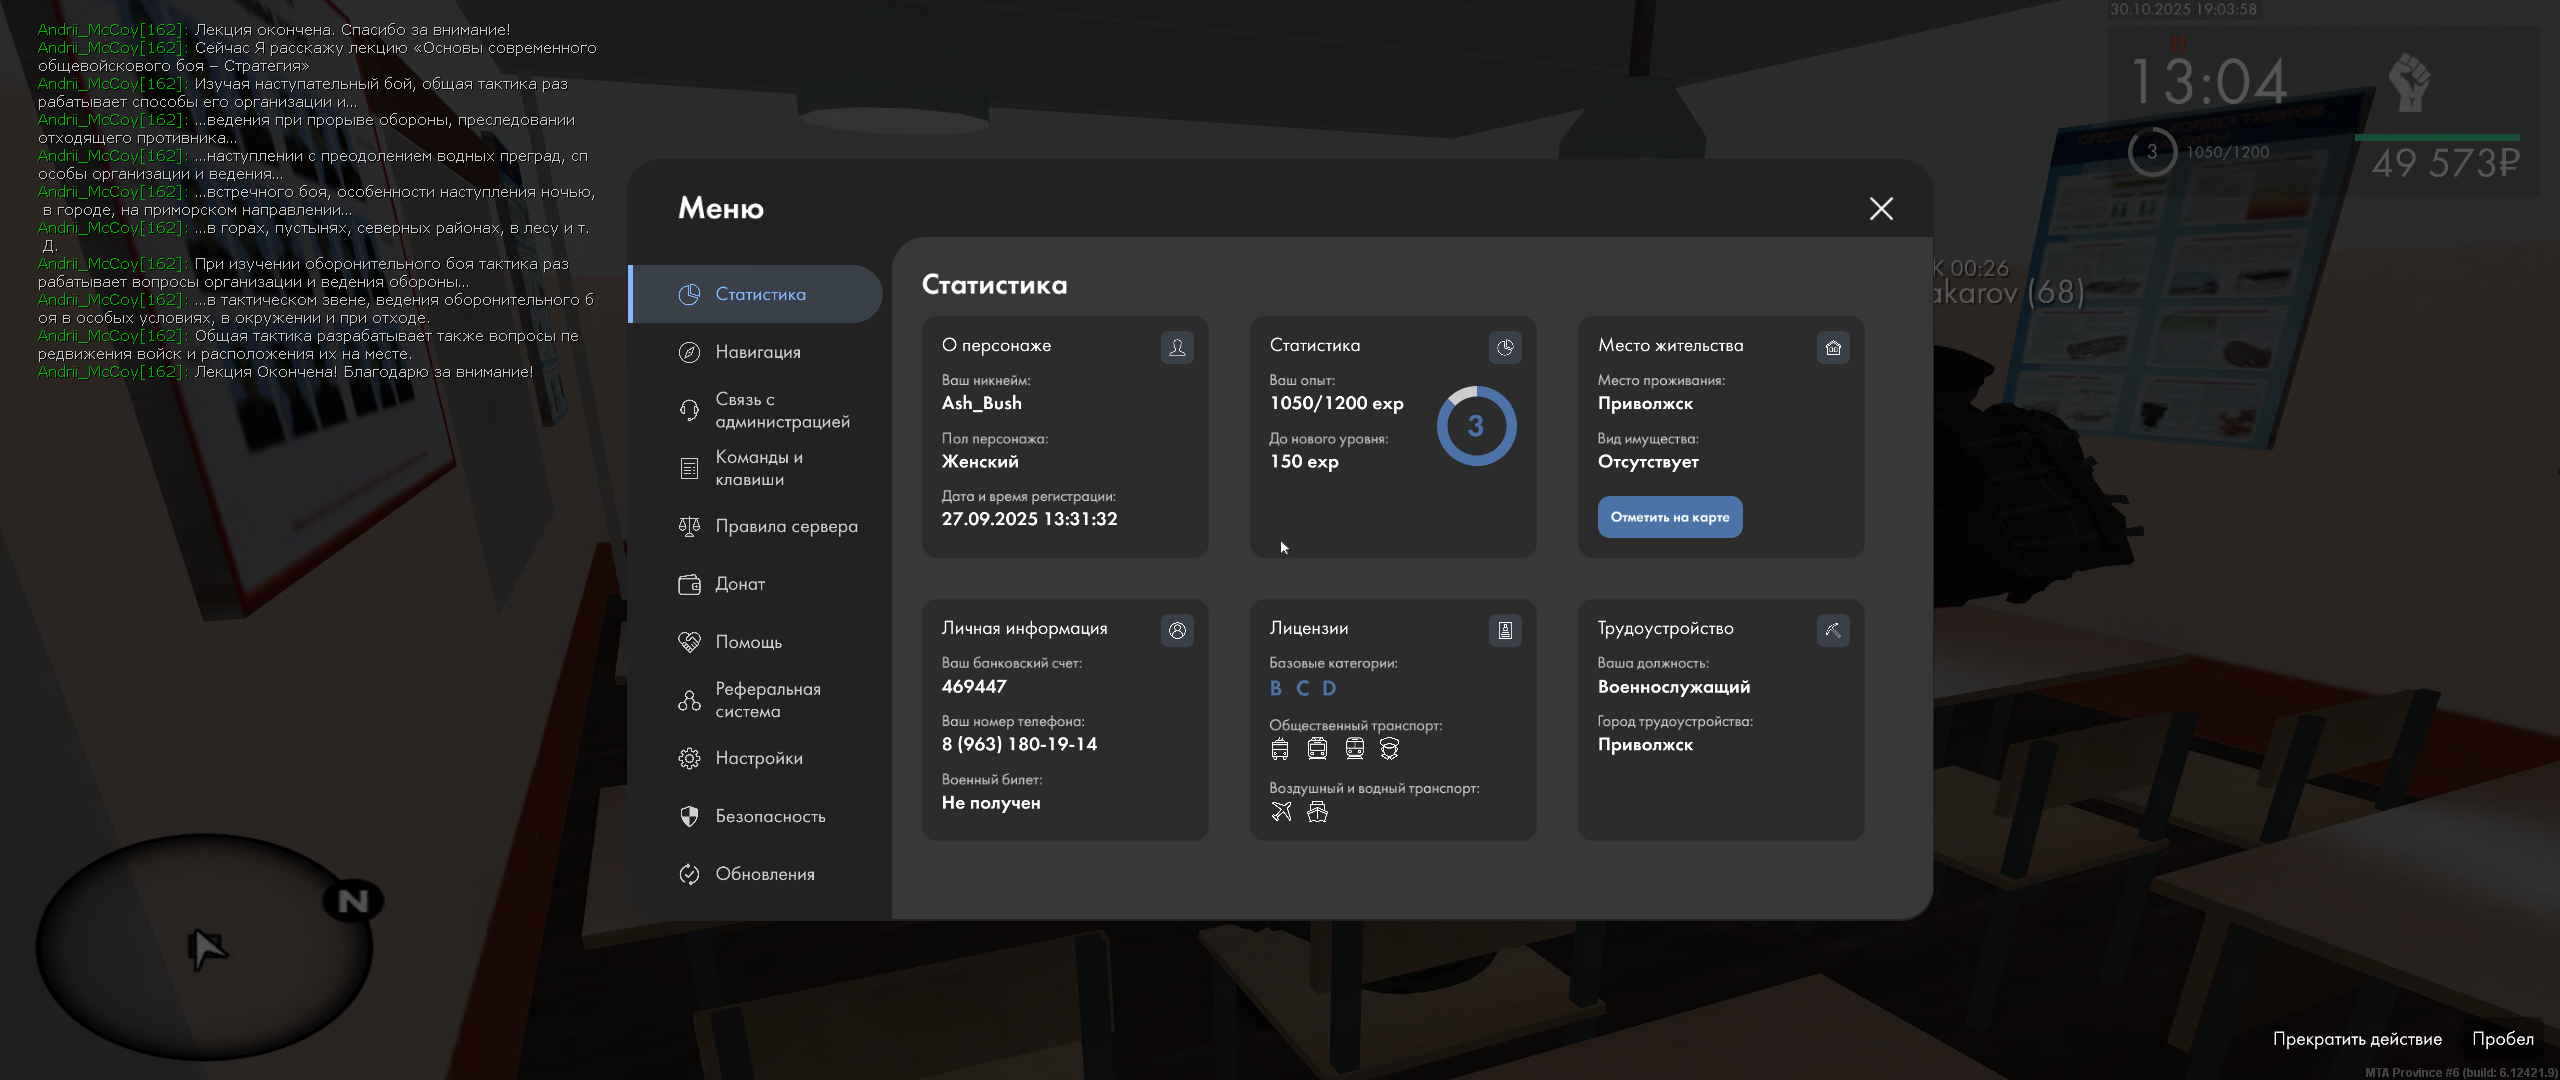Click the level 3 experience progress ring

[x=1476, y=426]
